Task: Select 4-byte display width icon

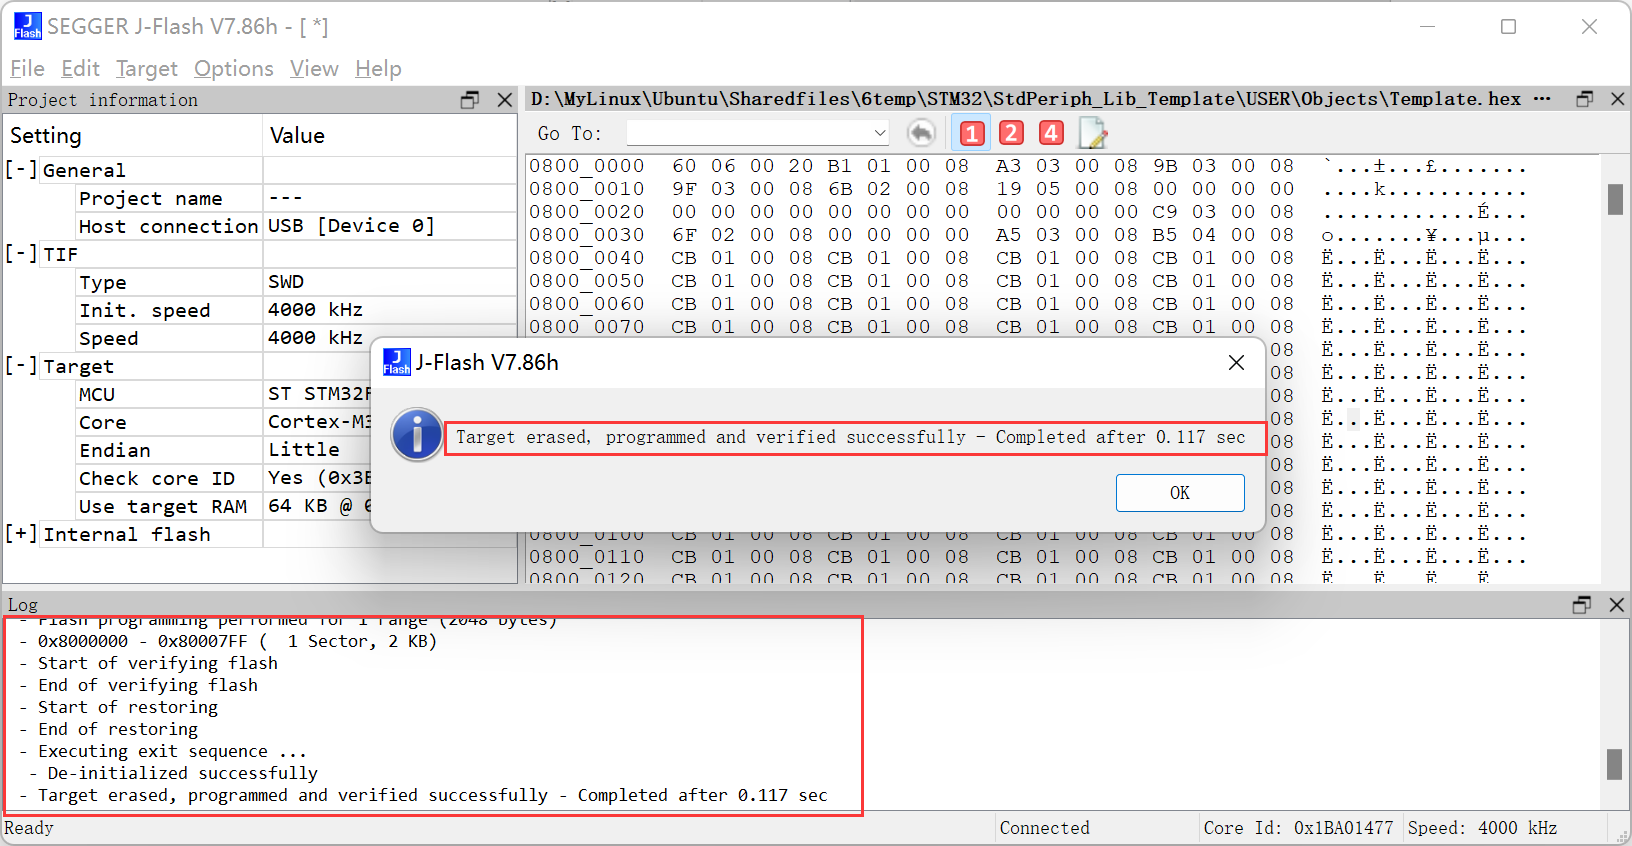Action: (x=1050, y=133)
